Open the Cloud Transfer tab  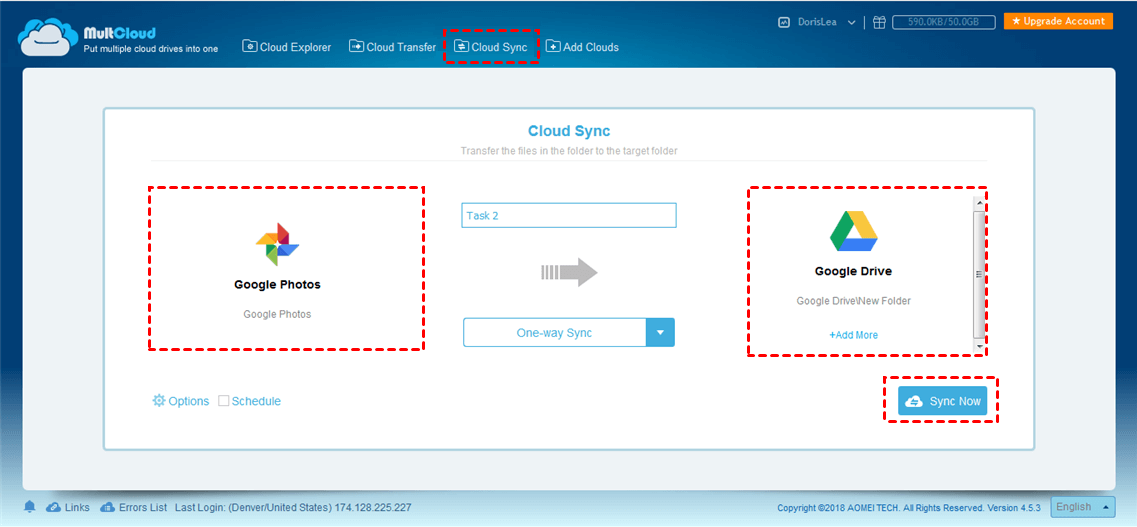[x=392, y=47]
